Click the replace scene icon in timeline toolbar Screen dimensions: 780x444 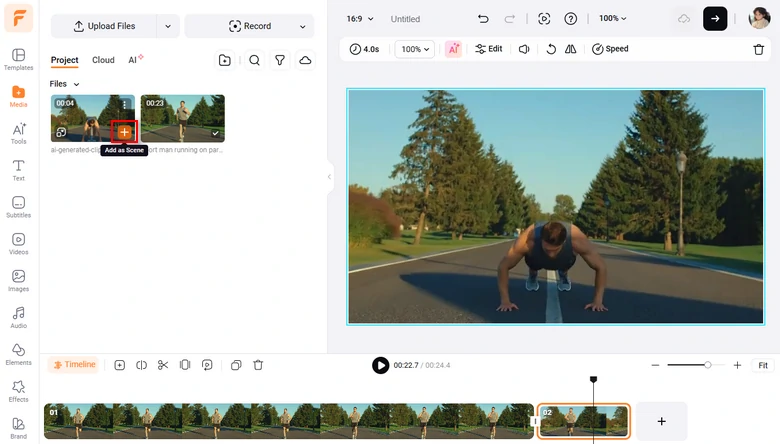pos(207,365)
